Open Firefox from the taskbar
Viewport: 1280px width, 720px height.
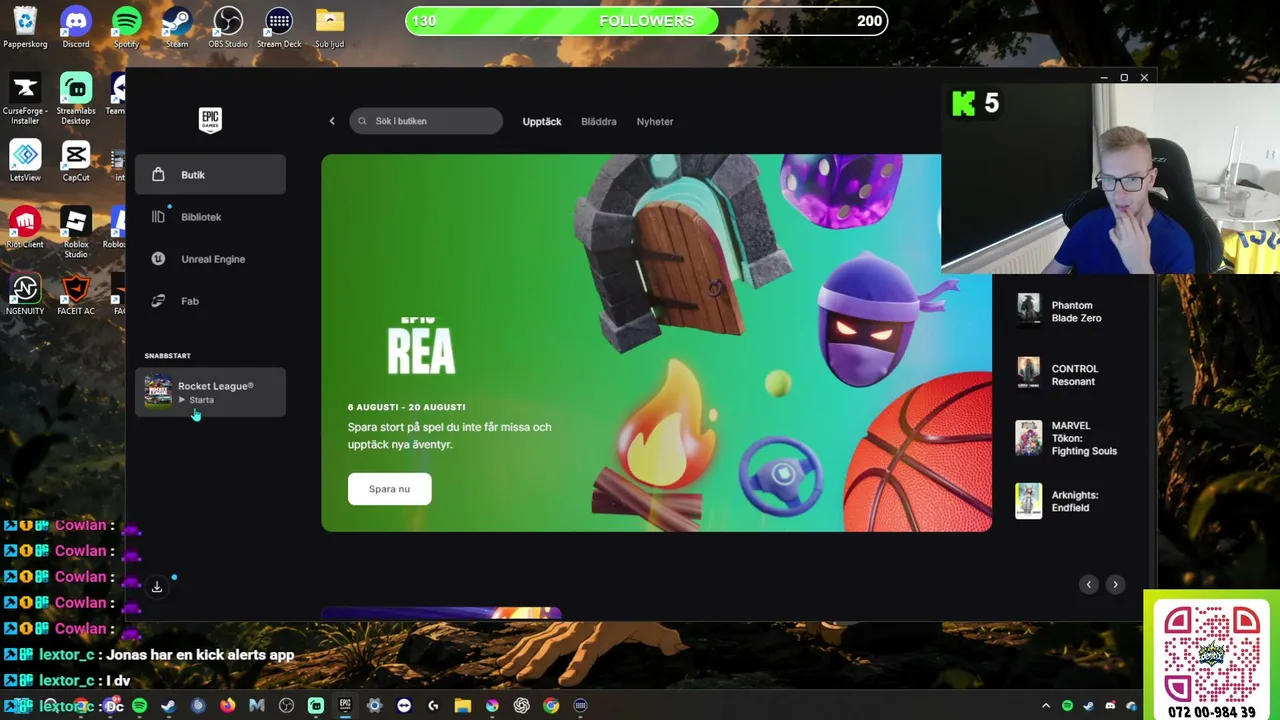pos(227,706)
